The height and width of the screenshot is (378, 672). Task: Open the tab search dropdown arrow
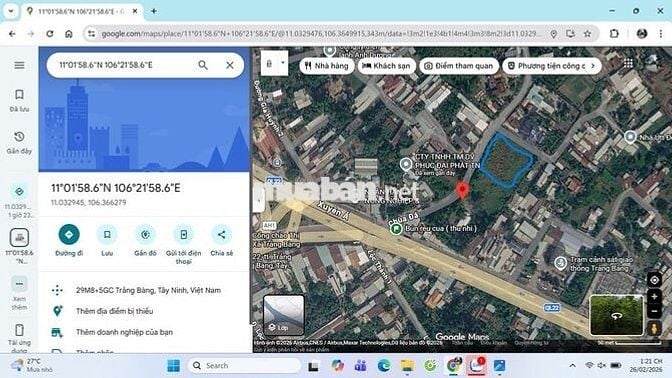[x=11, y=11]
